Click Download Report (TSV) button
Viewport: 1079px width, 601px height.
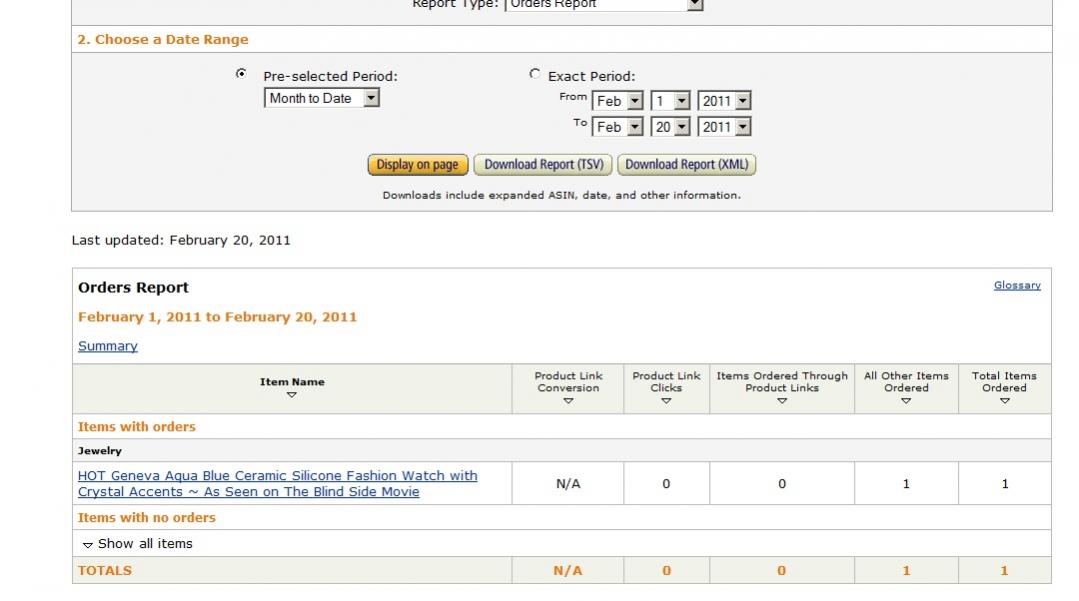click(543, 165)
